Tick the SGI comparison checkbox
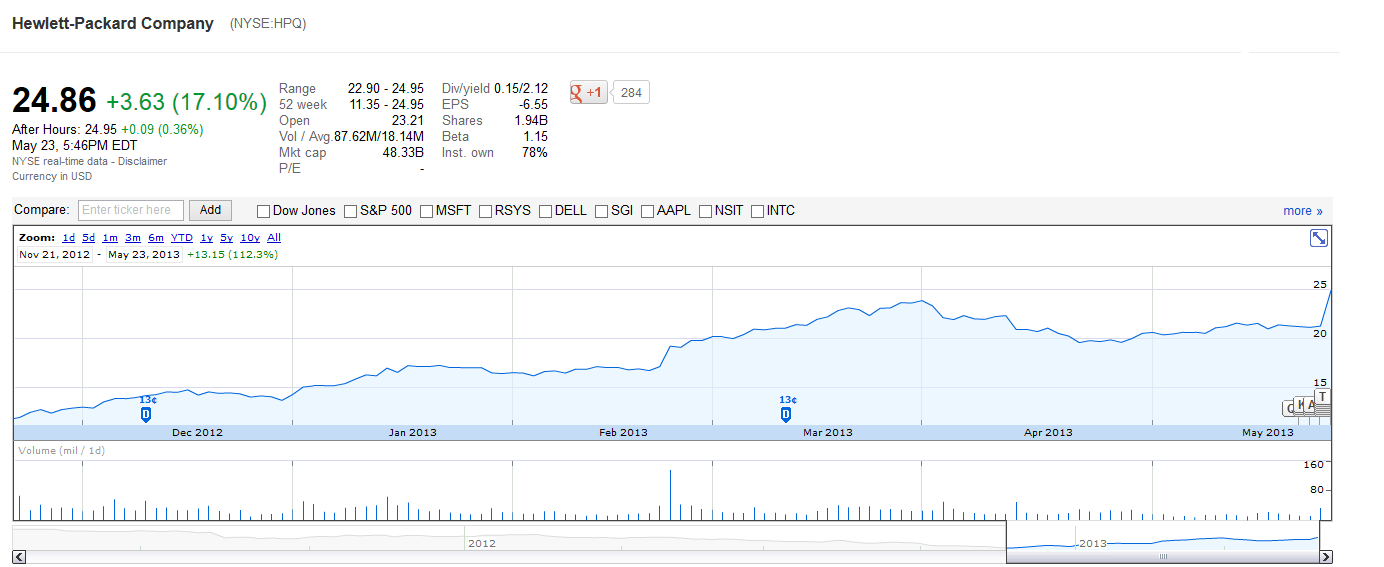The width and height of the screenshot is (1384, 567). point(601,211)
